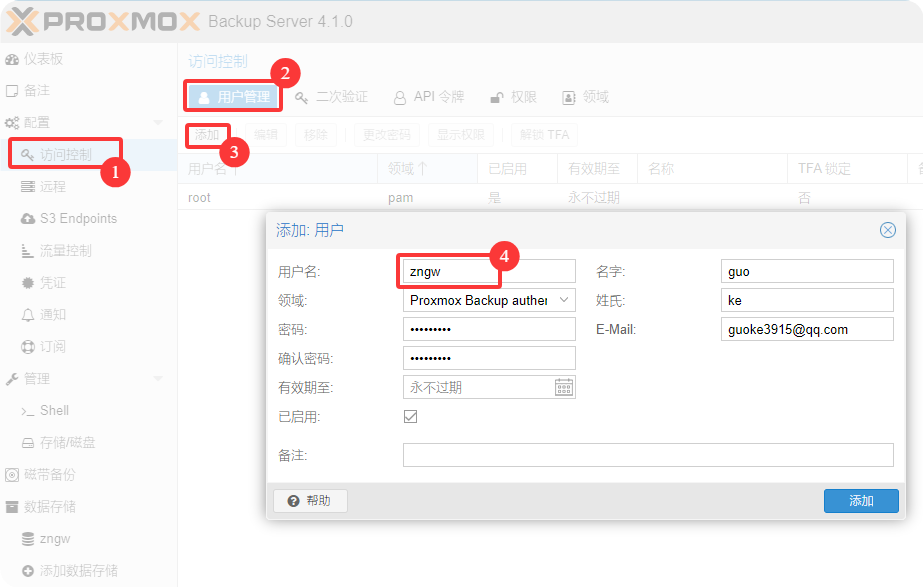Open the 权限 permissions tab
The width and height of the screenshot is (923, 587).
click(513, 97)
